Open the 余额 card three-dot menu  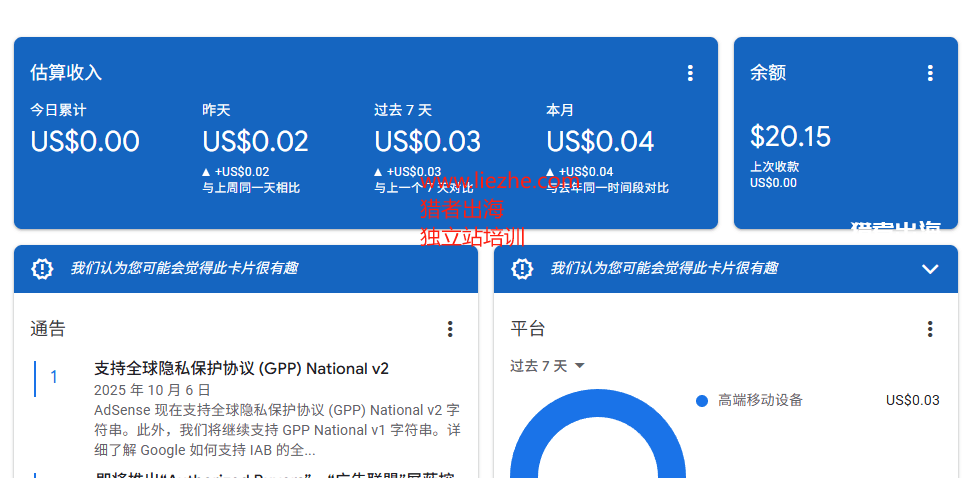tap(930, 73)
